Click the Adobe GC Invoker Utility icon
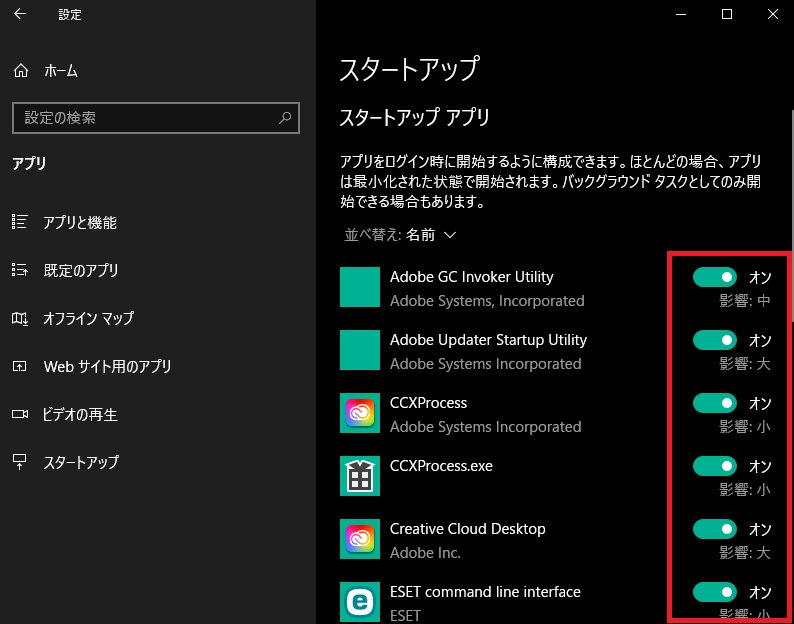The height and width of the screenshot is (624, 794). tap(360, 287)
